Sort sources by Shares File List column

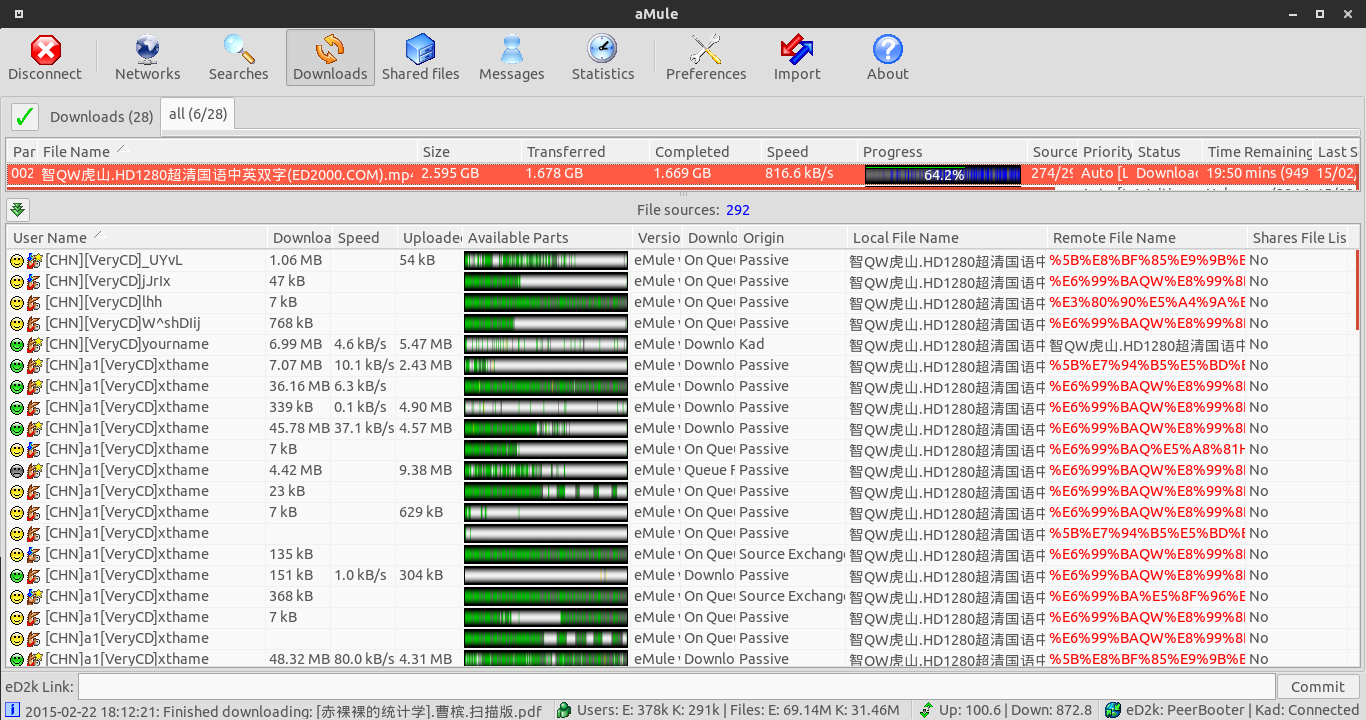click(1299, 237)
